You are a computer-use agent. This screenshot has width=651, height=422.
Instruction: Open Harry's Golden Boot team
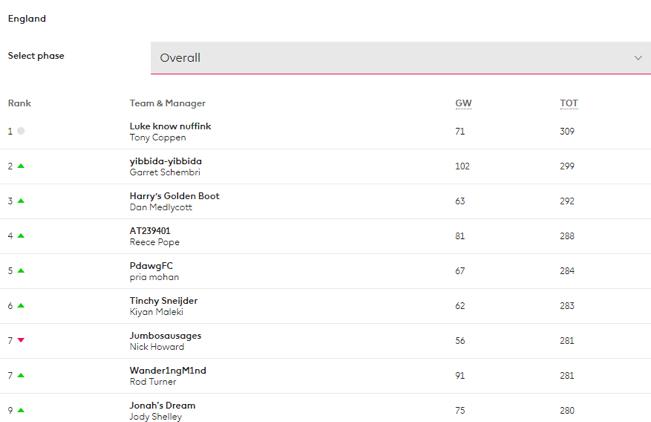(174, 196)
